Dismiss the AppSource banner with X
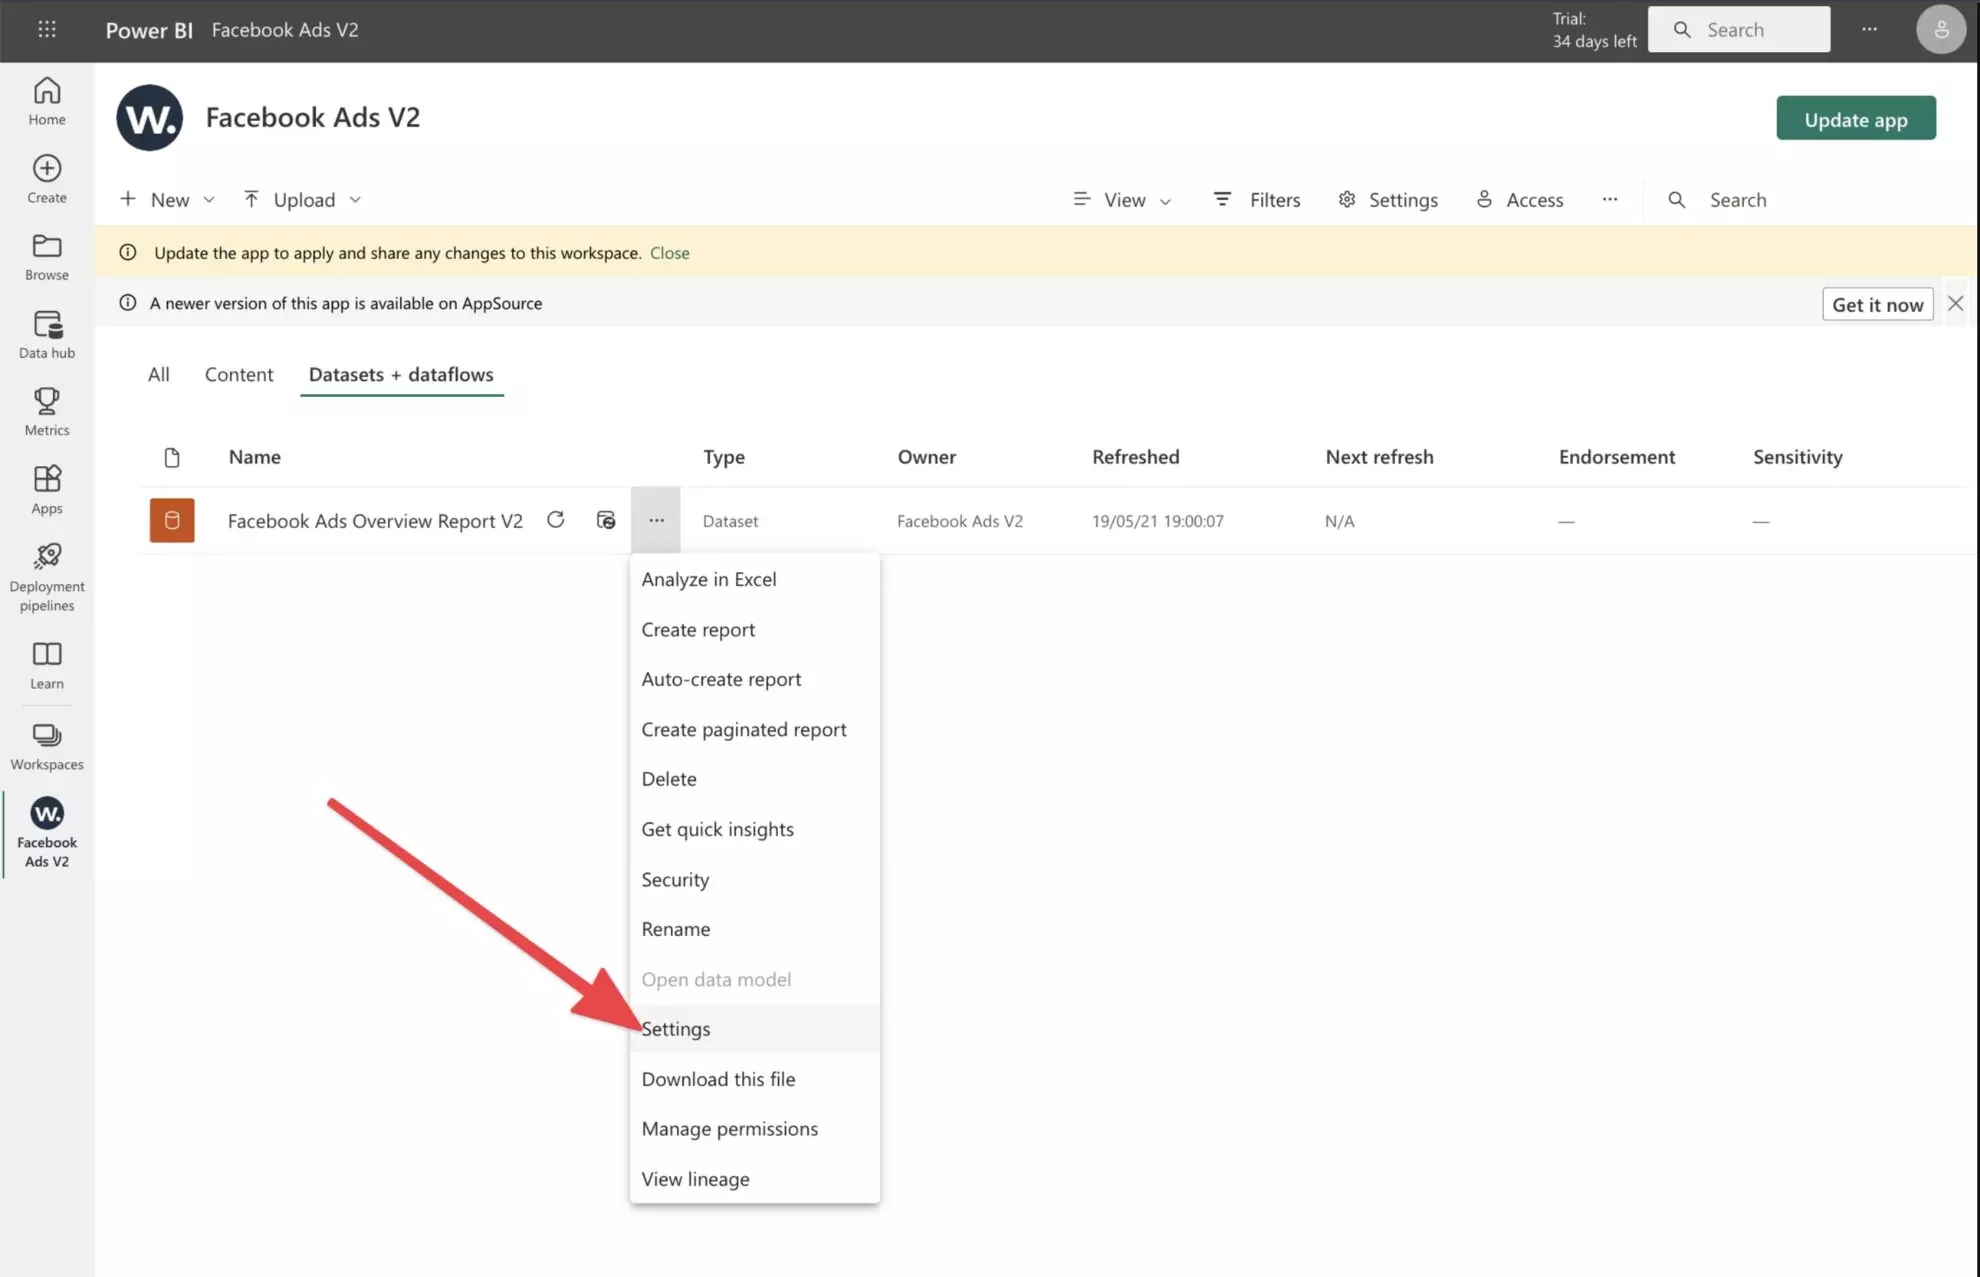 click(x=1956, y=303)
